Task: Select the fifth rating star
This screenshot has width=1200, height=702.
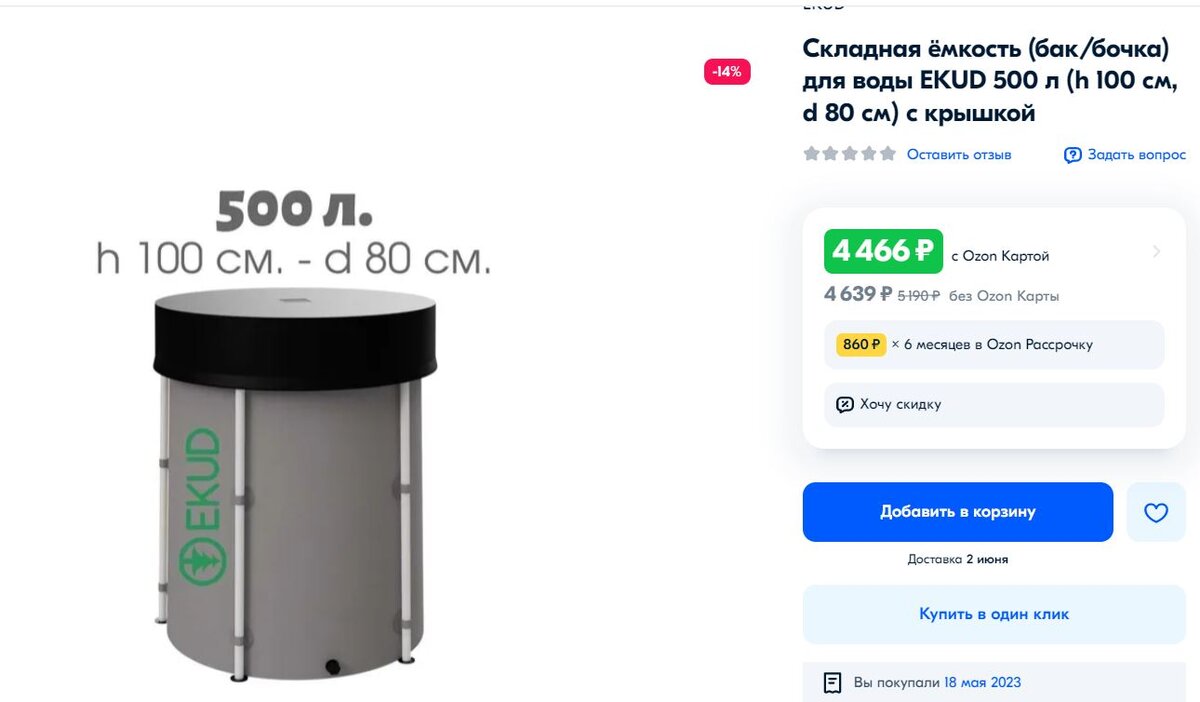Action: coord(885,153)
